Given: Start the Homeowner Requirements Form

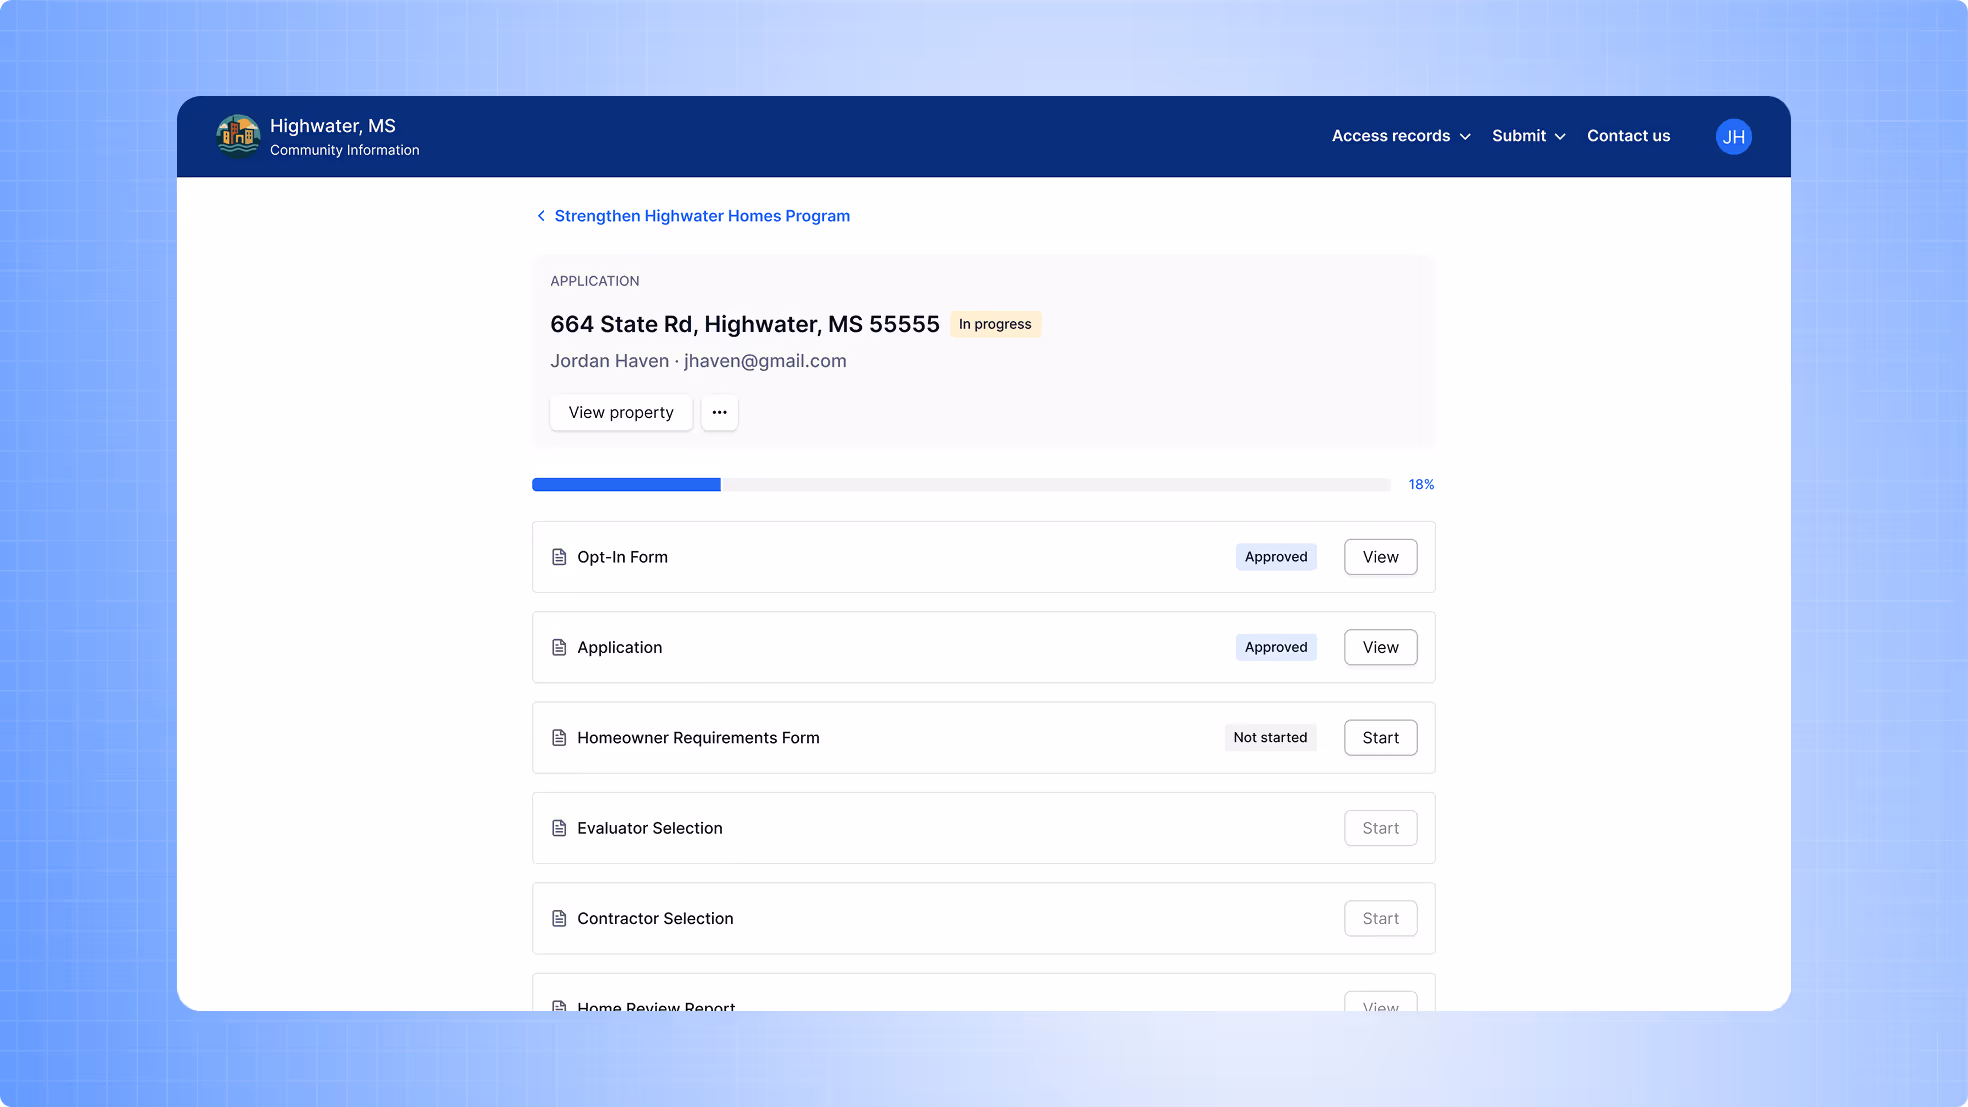Looking at the screenshot, I should [1380, 737].
